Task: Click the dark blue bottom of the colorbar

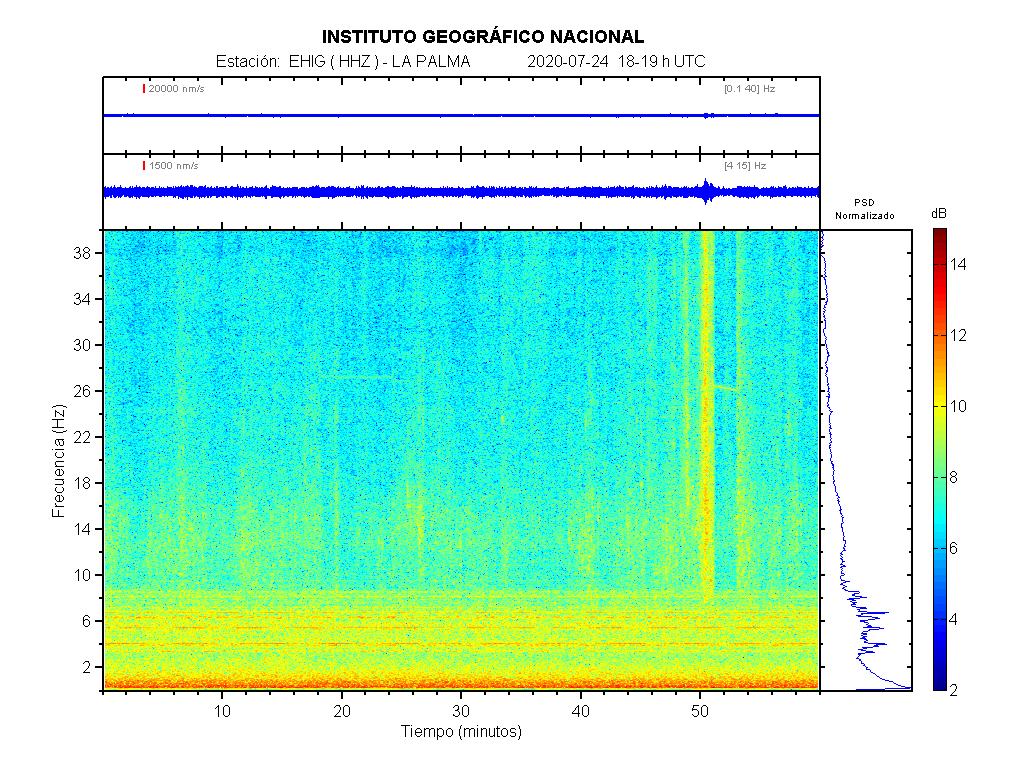Action: click(940, 684)
